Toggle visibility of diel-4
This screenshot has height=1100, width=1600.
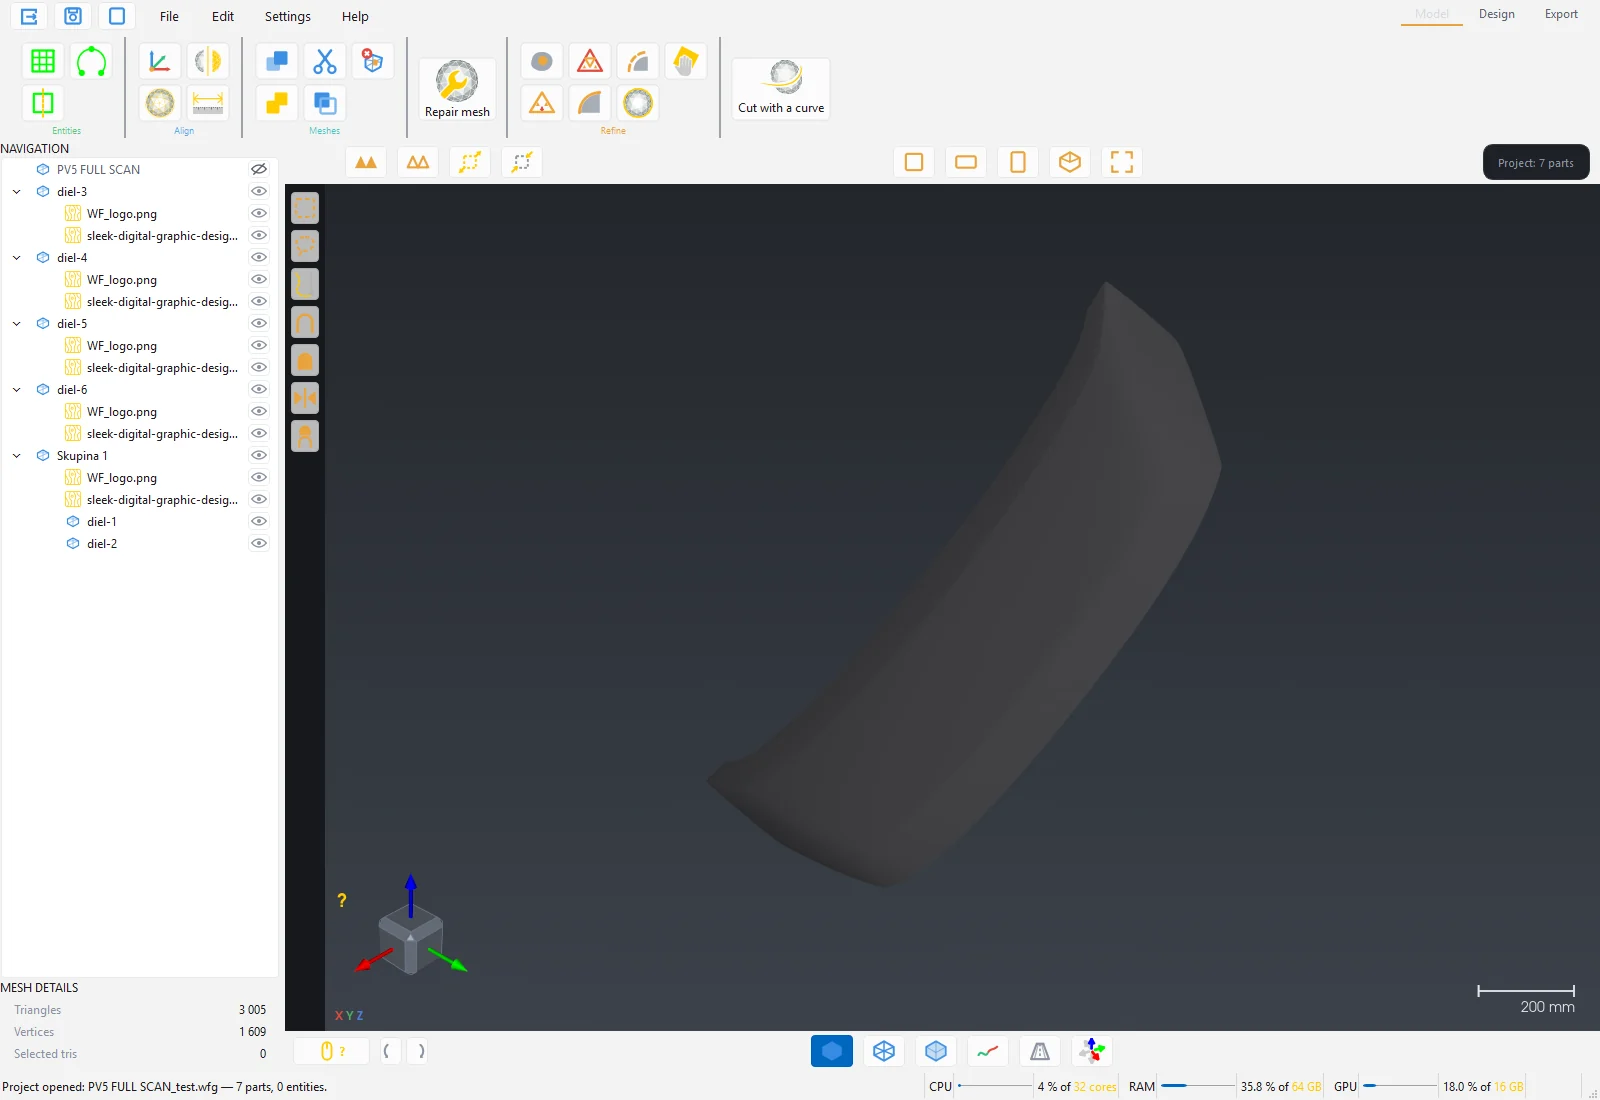coord(259,257)
